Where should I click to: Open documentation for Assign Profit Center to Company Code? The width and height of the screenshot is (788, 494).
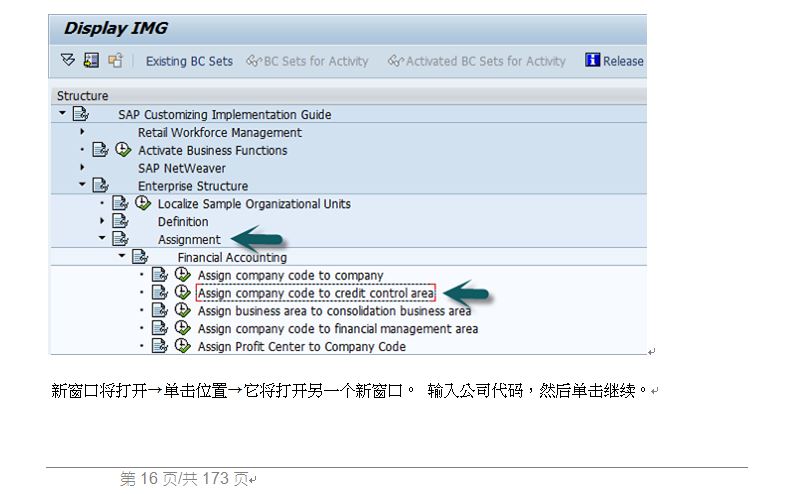click(159, 346)
